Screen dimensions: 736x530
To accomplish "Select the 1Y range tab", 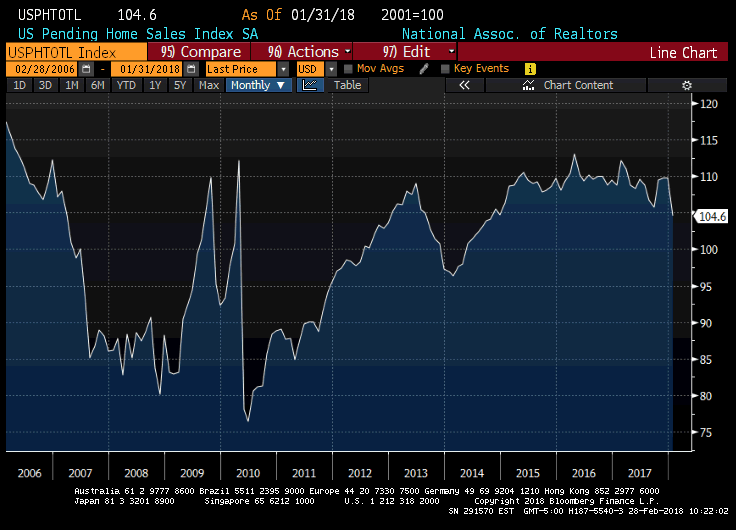I will [x=155, y=85].
